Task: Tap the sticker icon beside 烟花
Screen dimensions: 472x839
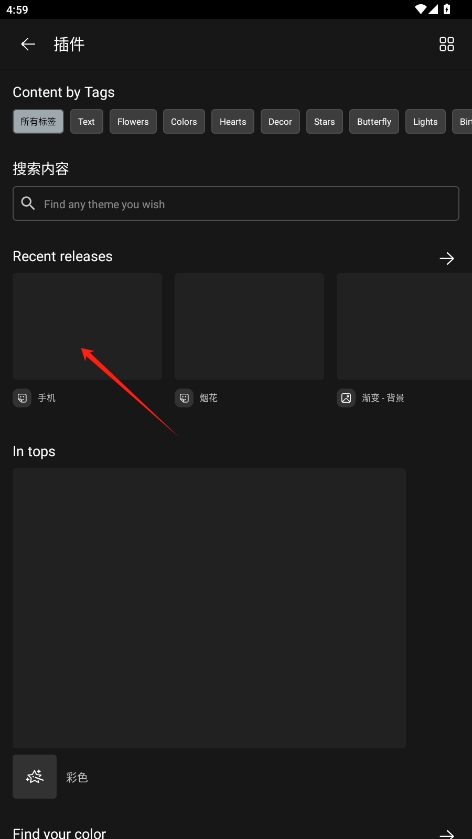Action: [184, 398]
